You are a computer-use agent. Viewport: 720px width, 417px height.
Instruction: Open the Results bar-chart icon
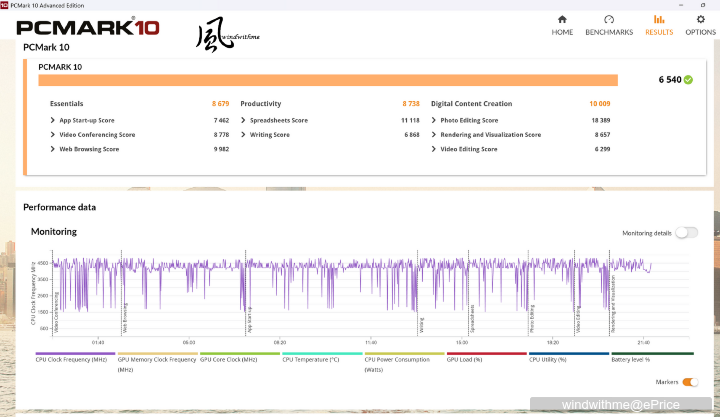tap(658, 19)
